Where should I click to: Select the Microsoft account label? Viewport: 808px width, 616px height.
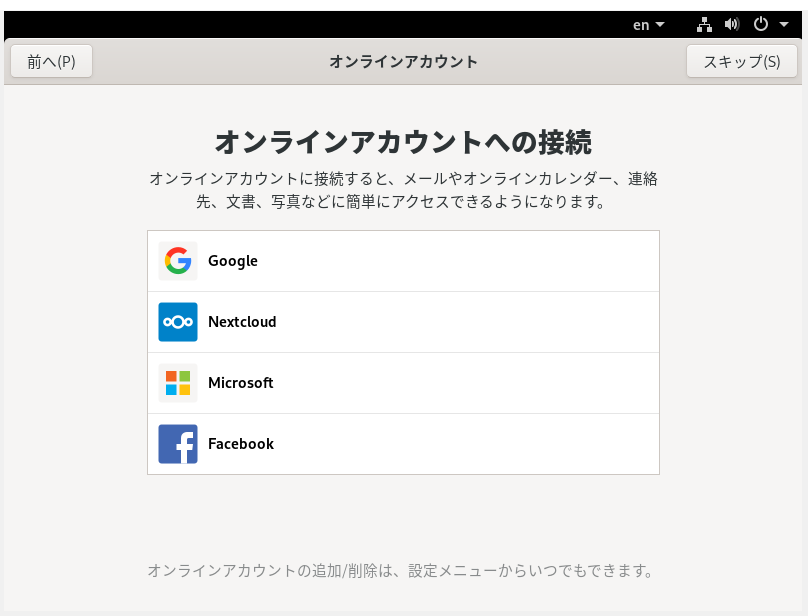(241, 383)
